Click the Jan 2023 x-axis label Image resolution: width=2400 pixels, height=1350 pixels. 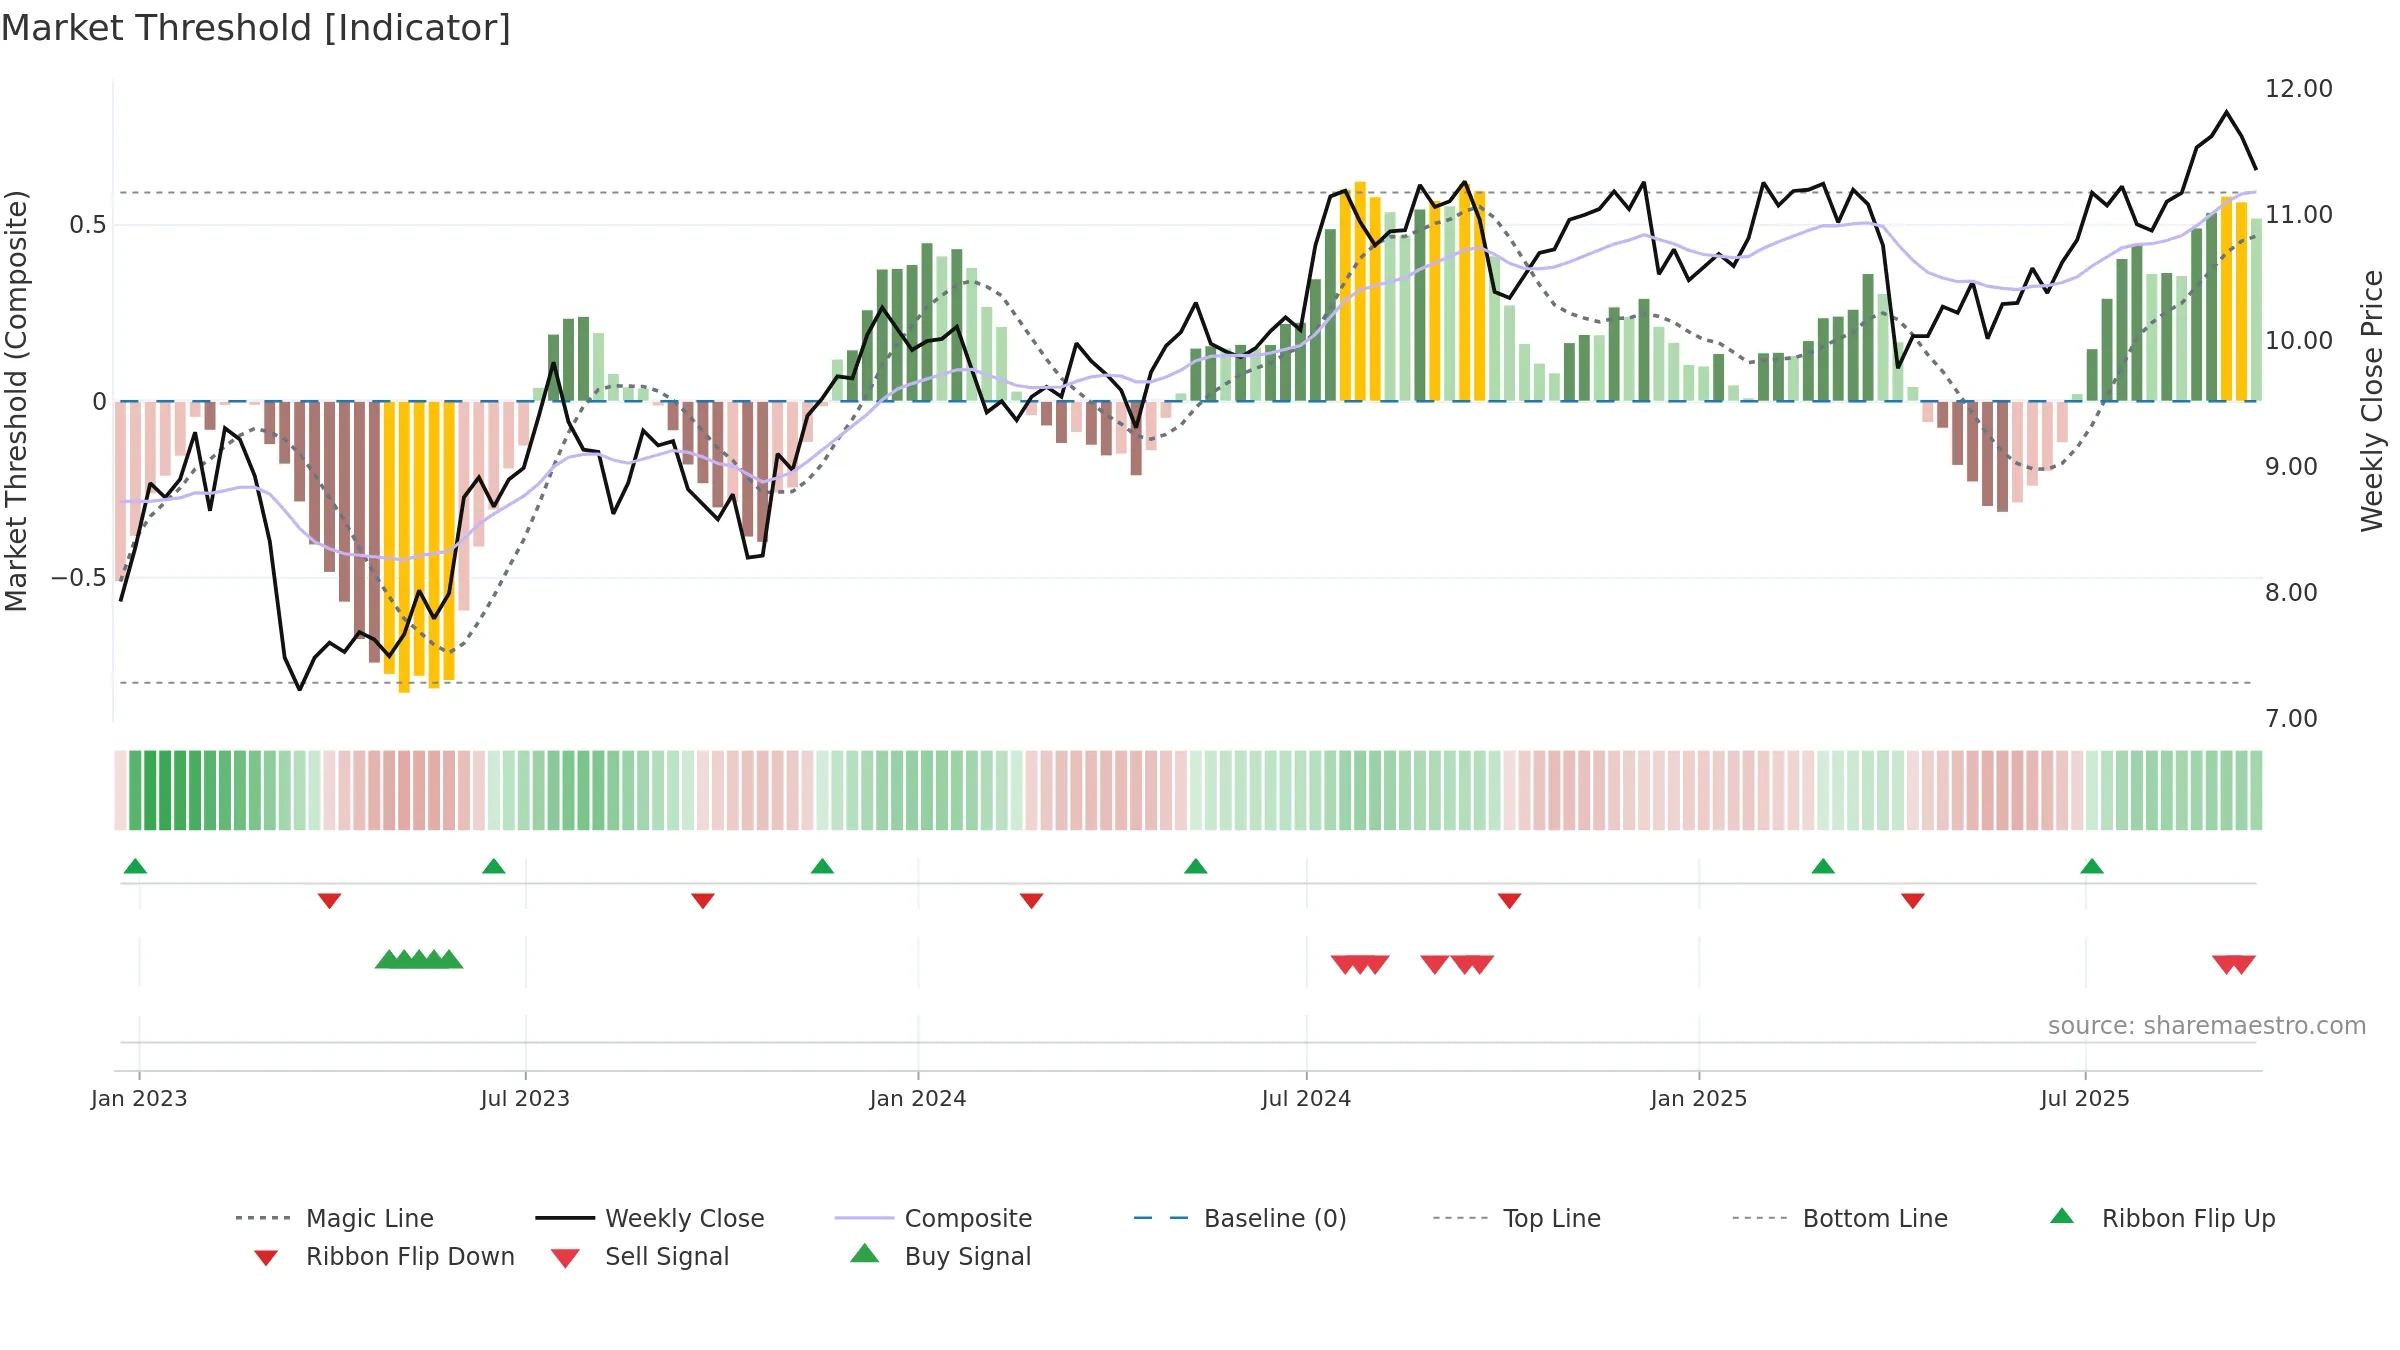tap(139, 1098)
